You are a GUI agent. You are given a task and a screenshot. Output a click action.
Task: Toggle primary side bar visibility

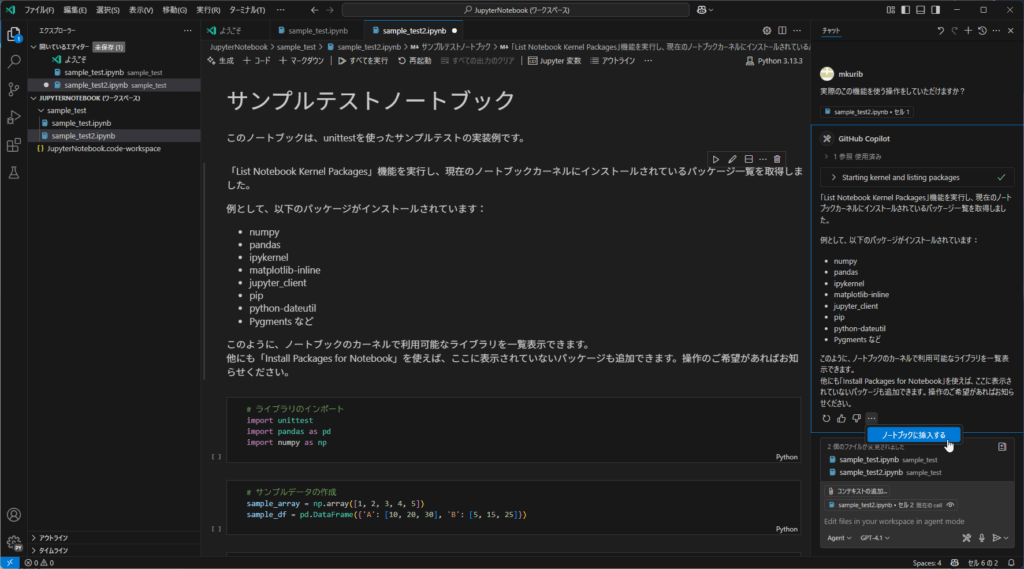(905, 10)
